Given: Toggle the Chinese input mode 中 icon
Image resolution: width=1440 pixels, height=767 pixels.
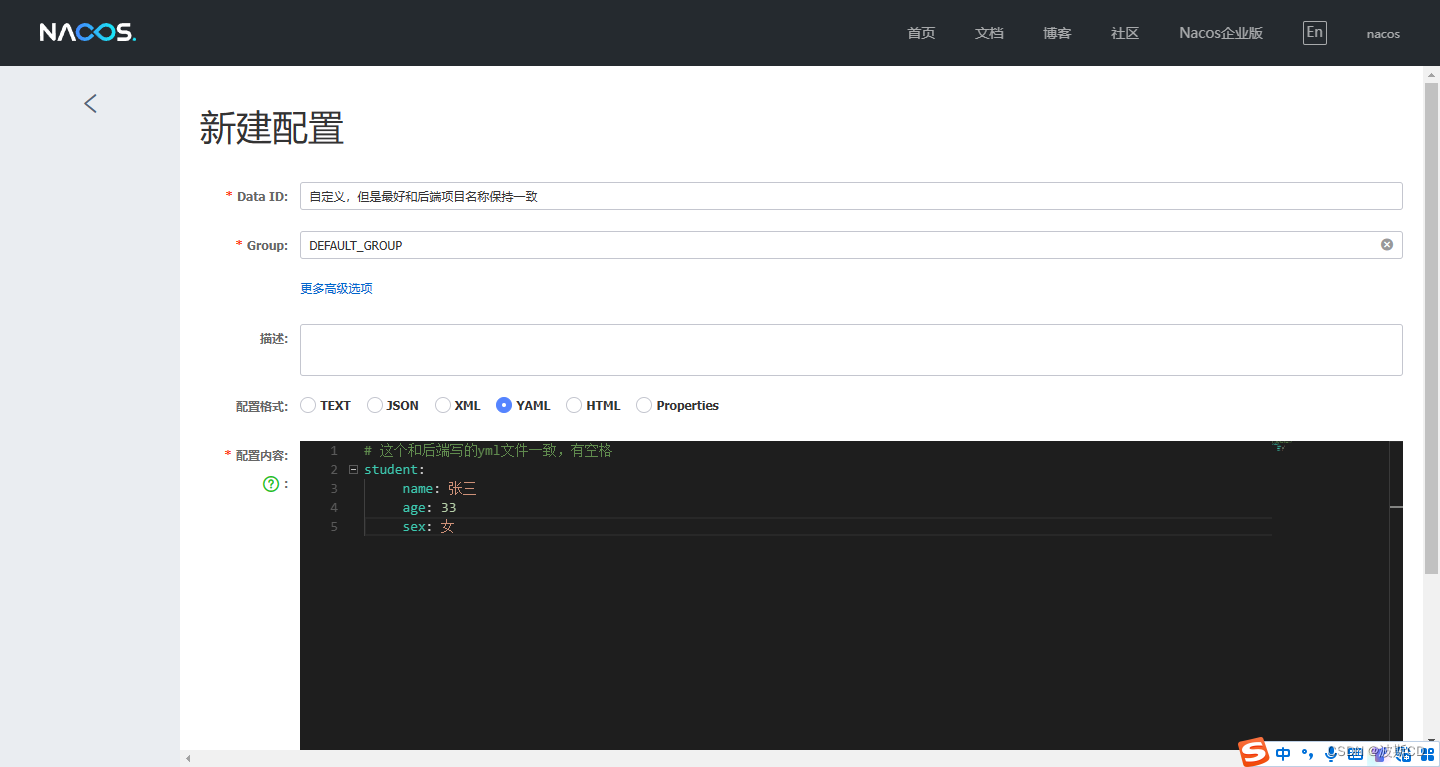Looking at the screenshot, I should tap(1283, 754).
